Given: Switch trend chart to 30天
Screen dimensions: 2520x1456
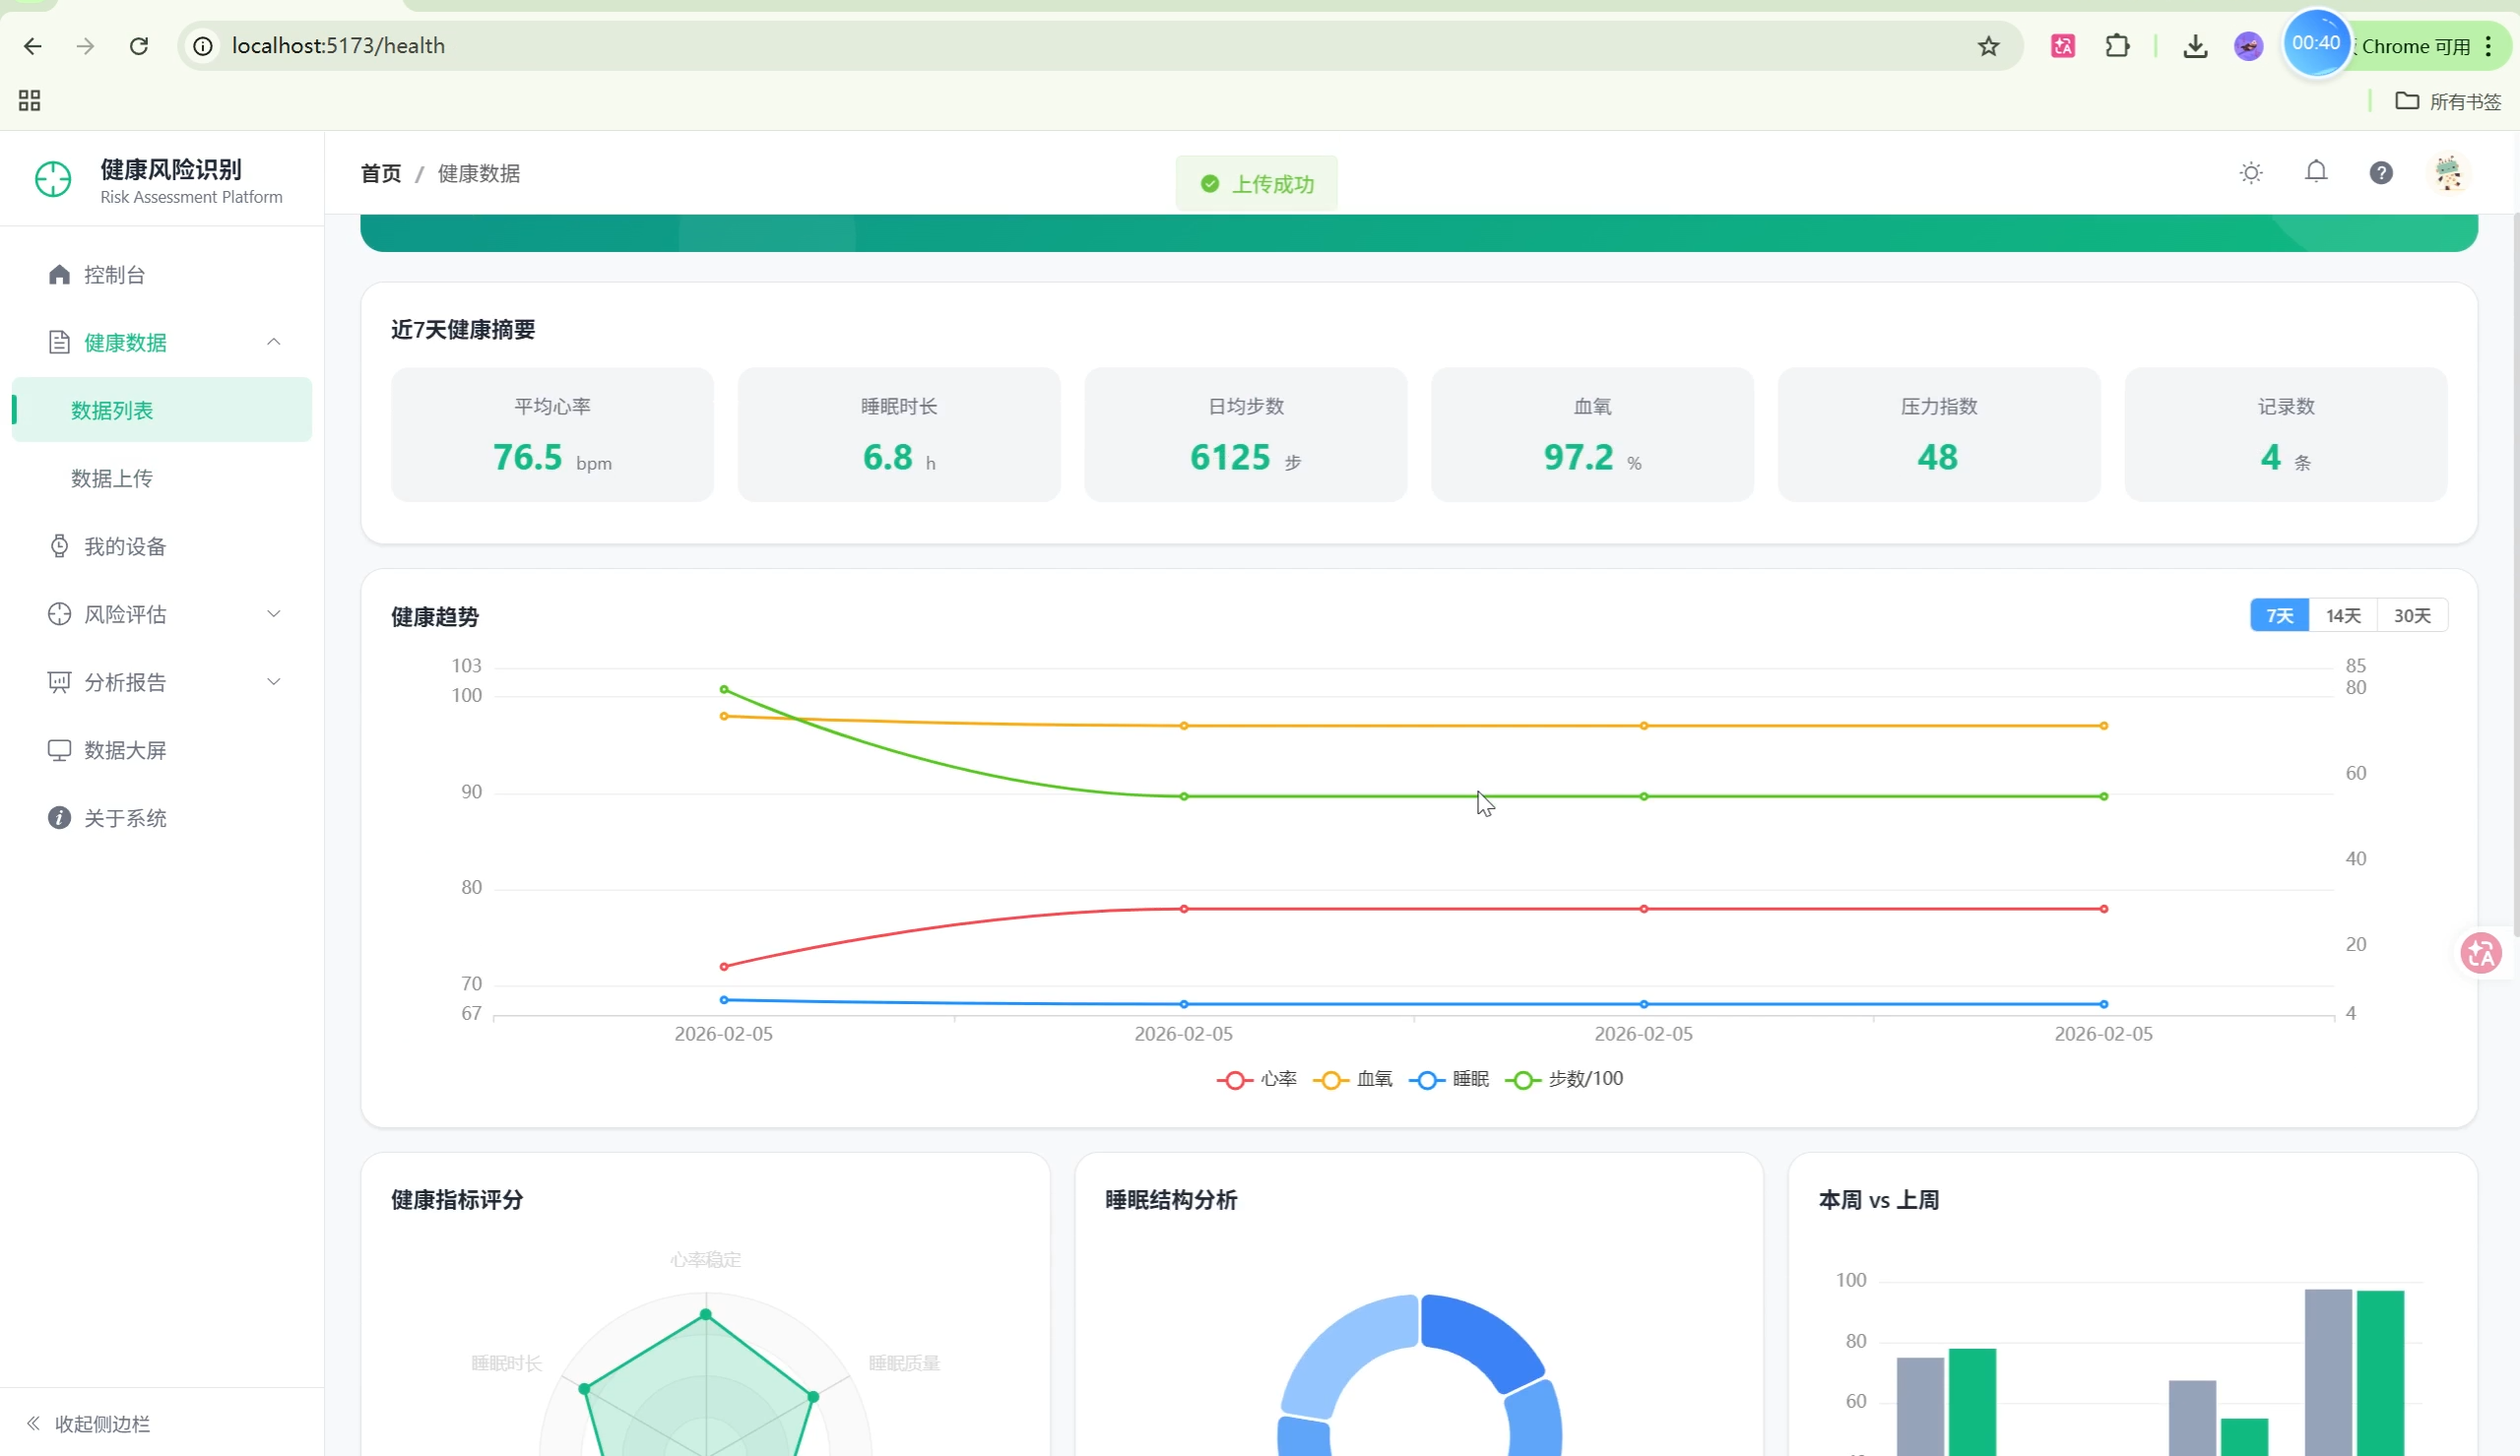Looking at the screenshot, I should pos(2411,616).
